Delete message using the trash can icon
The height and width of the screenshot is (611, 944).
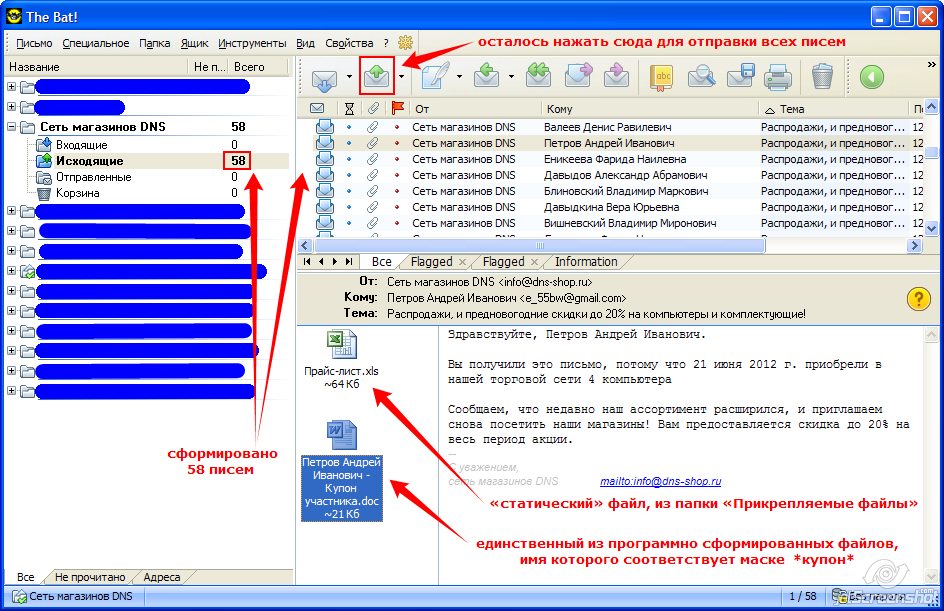click(x=822, y=76)
